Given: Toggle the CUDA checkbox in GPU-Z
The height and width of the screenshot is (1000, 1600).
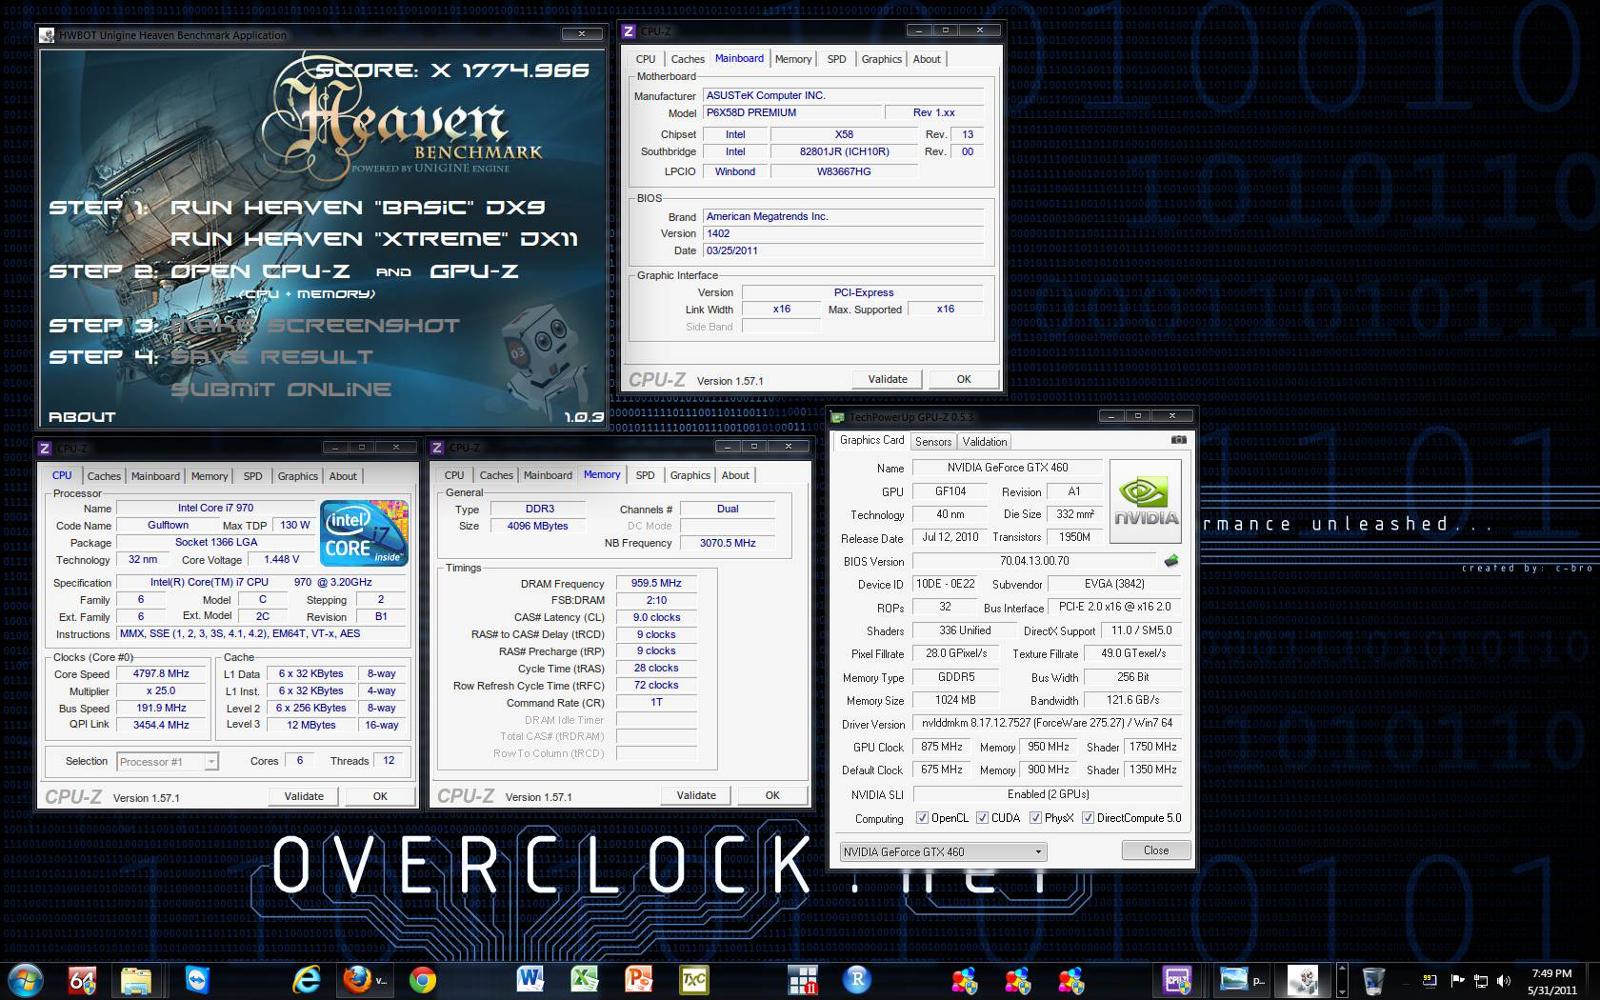Looking at the screenshot, I should click(x=982, y=818).
